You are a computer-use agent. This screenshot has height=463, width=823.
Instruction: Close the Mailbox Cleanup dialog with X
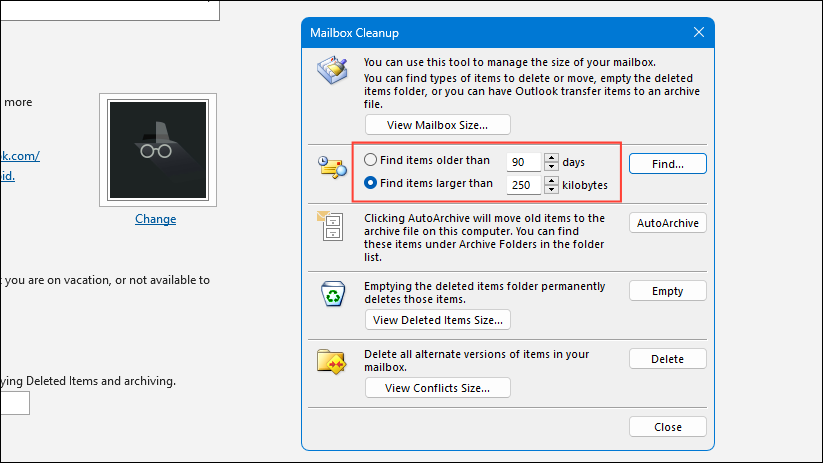click(699, 33)
